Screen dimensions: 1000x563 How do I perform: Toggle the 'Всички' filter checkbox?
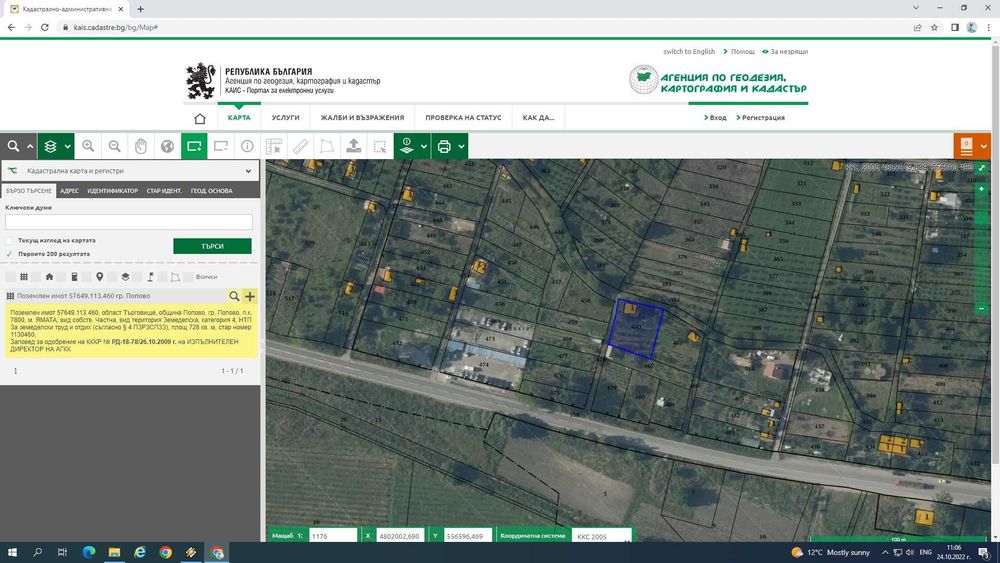pos(188,277)
